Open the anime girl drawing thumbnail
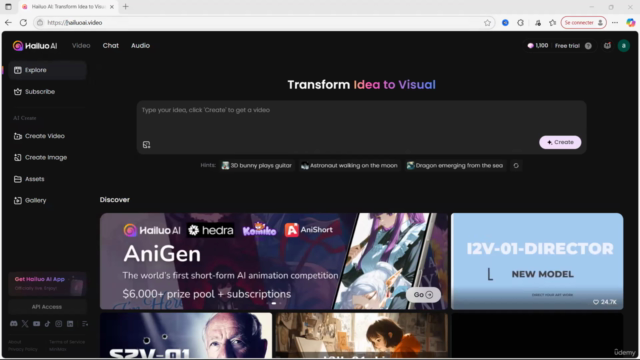Image resolution: width=640 pixels, height=360 pixels. click(361, 336)
